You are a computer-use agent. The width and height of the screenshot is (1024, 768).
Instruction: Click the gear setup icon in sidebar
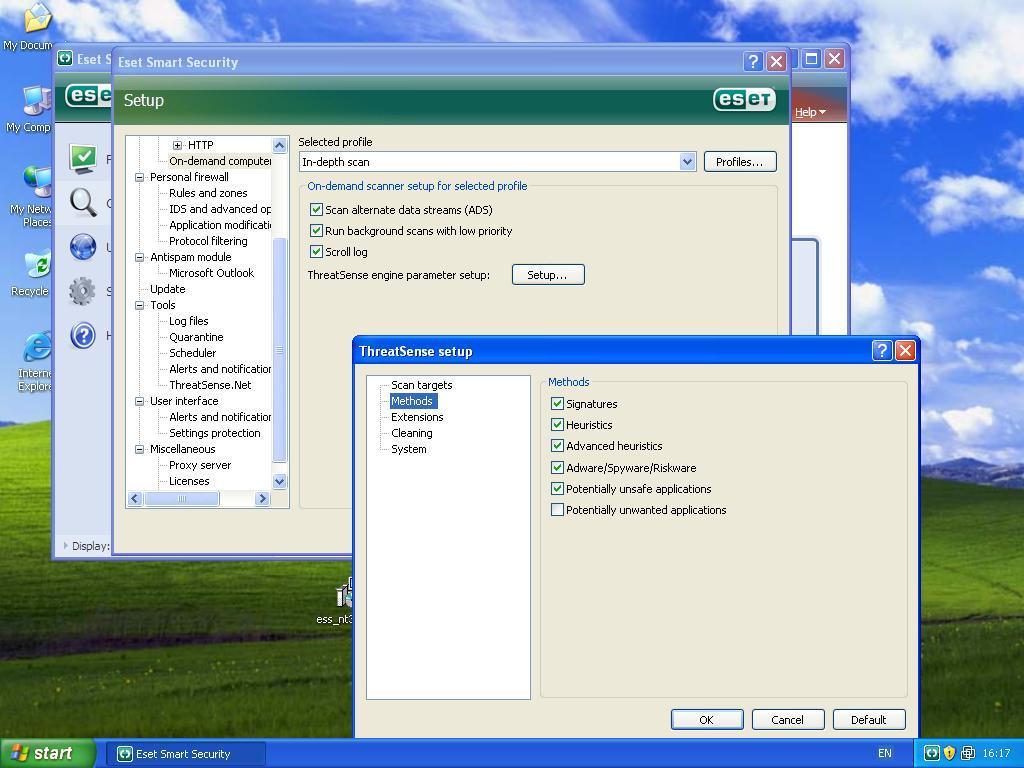(x=83, y=291)
